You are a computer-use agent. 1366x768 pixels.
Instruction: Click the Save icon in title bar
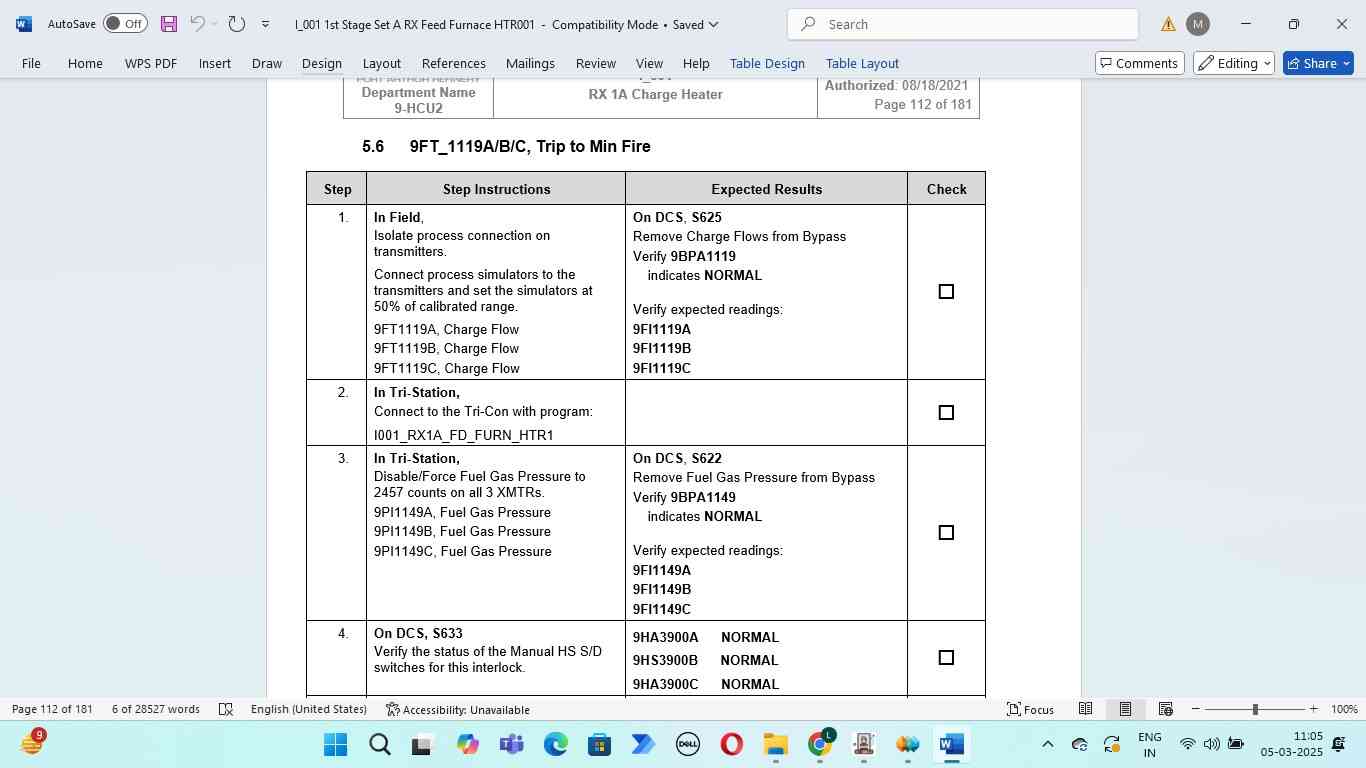tap(169, 24)
